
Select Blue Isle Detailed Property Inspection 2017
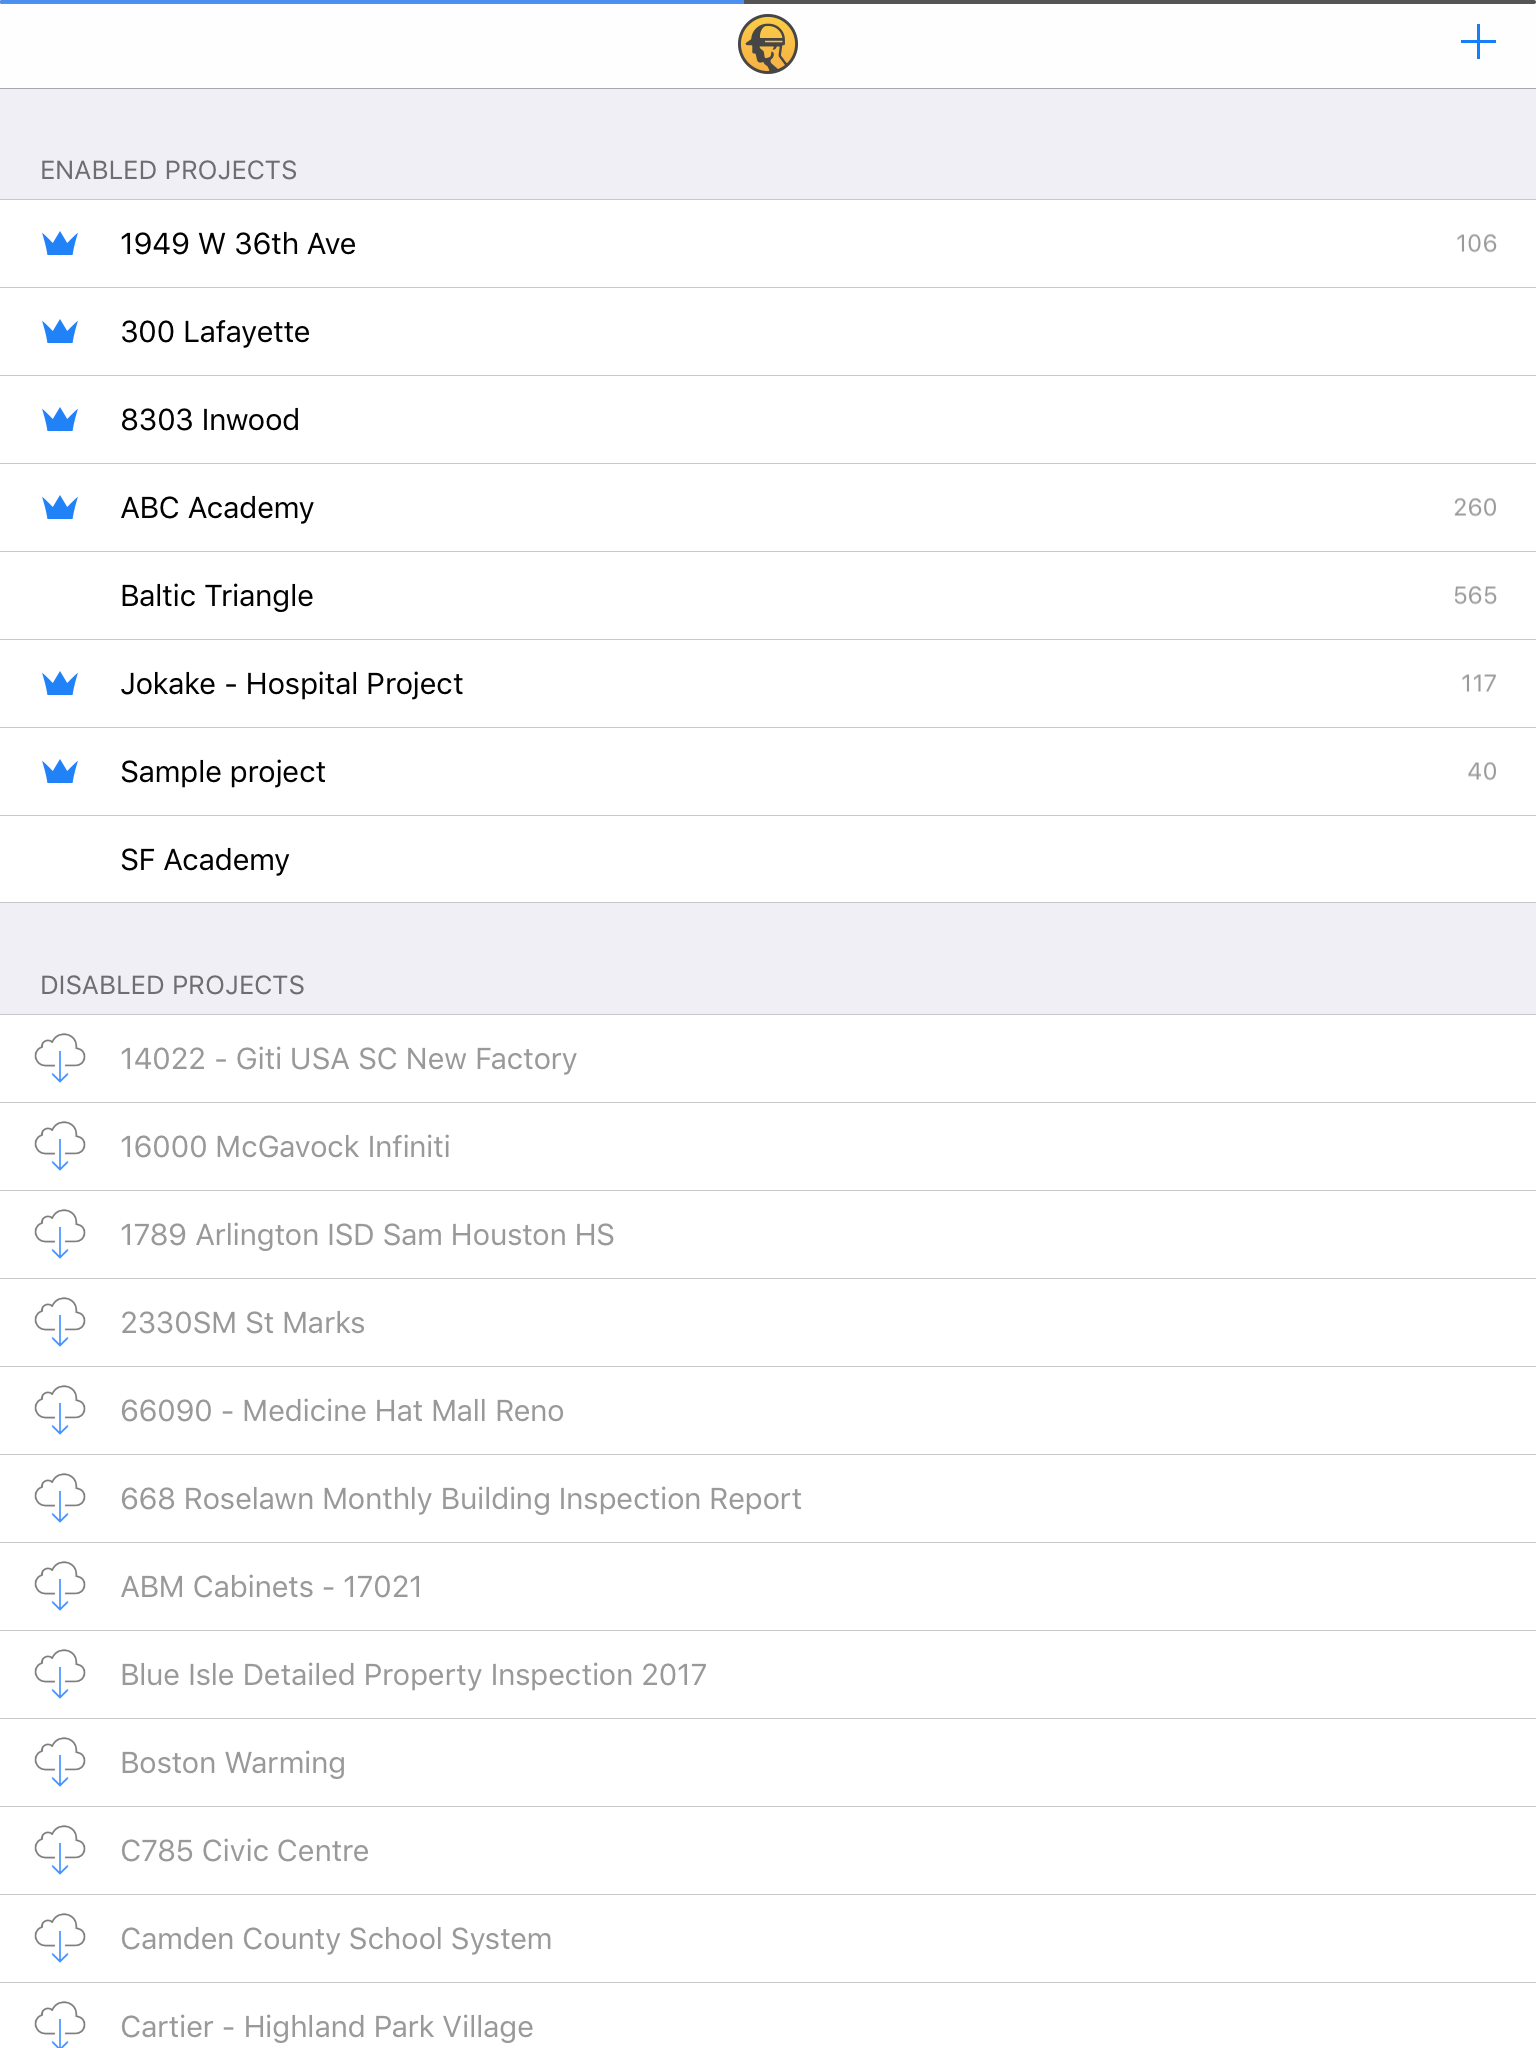coord(413,1675)
